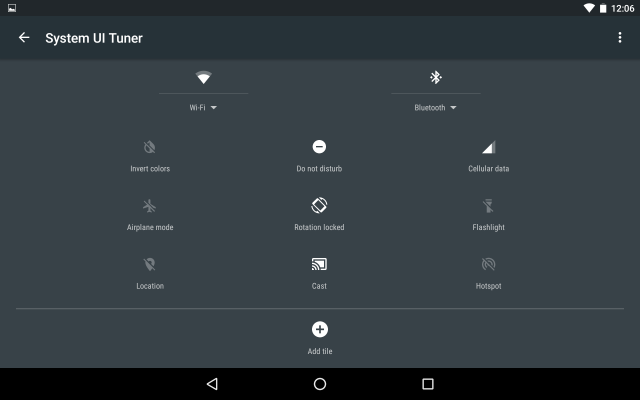Click the Add tile label
Viewport: 640px width, 400px height.
(x=320, y=351)
